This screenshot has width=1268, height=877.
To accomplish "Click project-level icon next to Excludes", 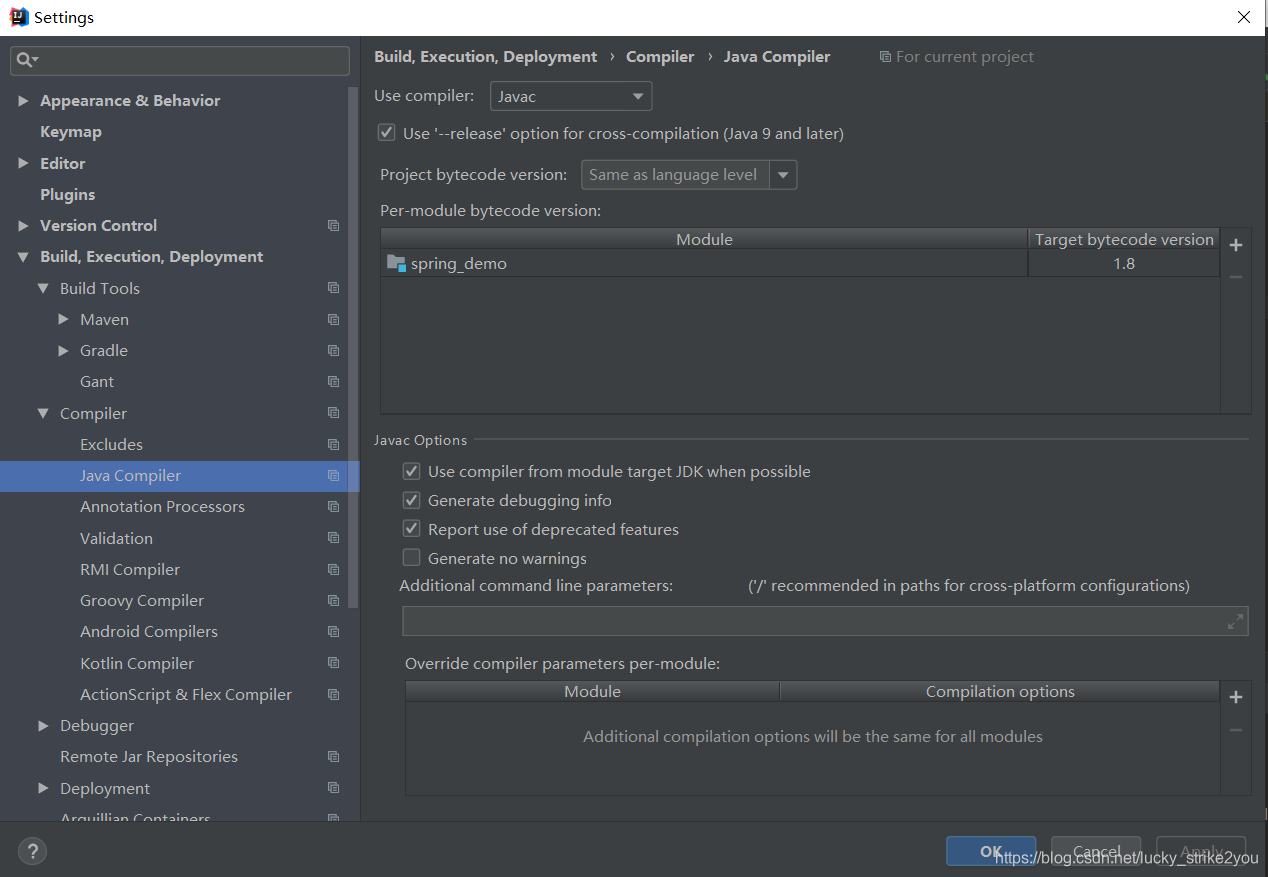I will 334,445.
